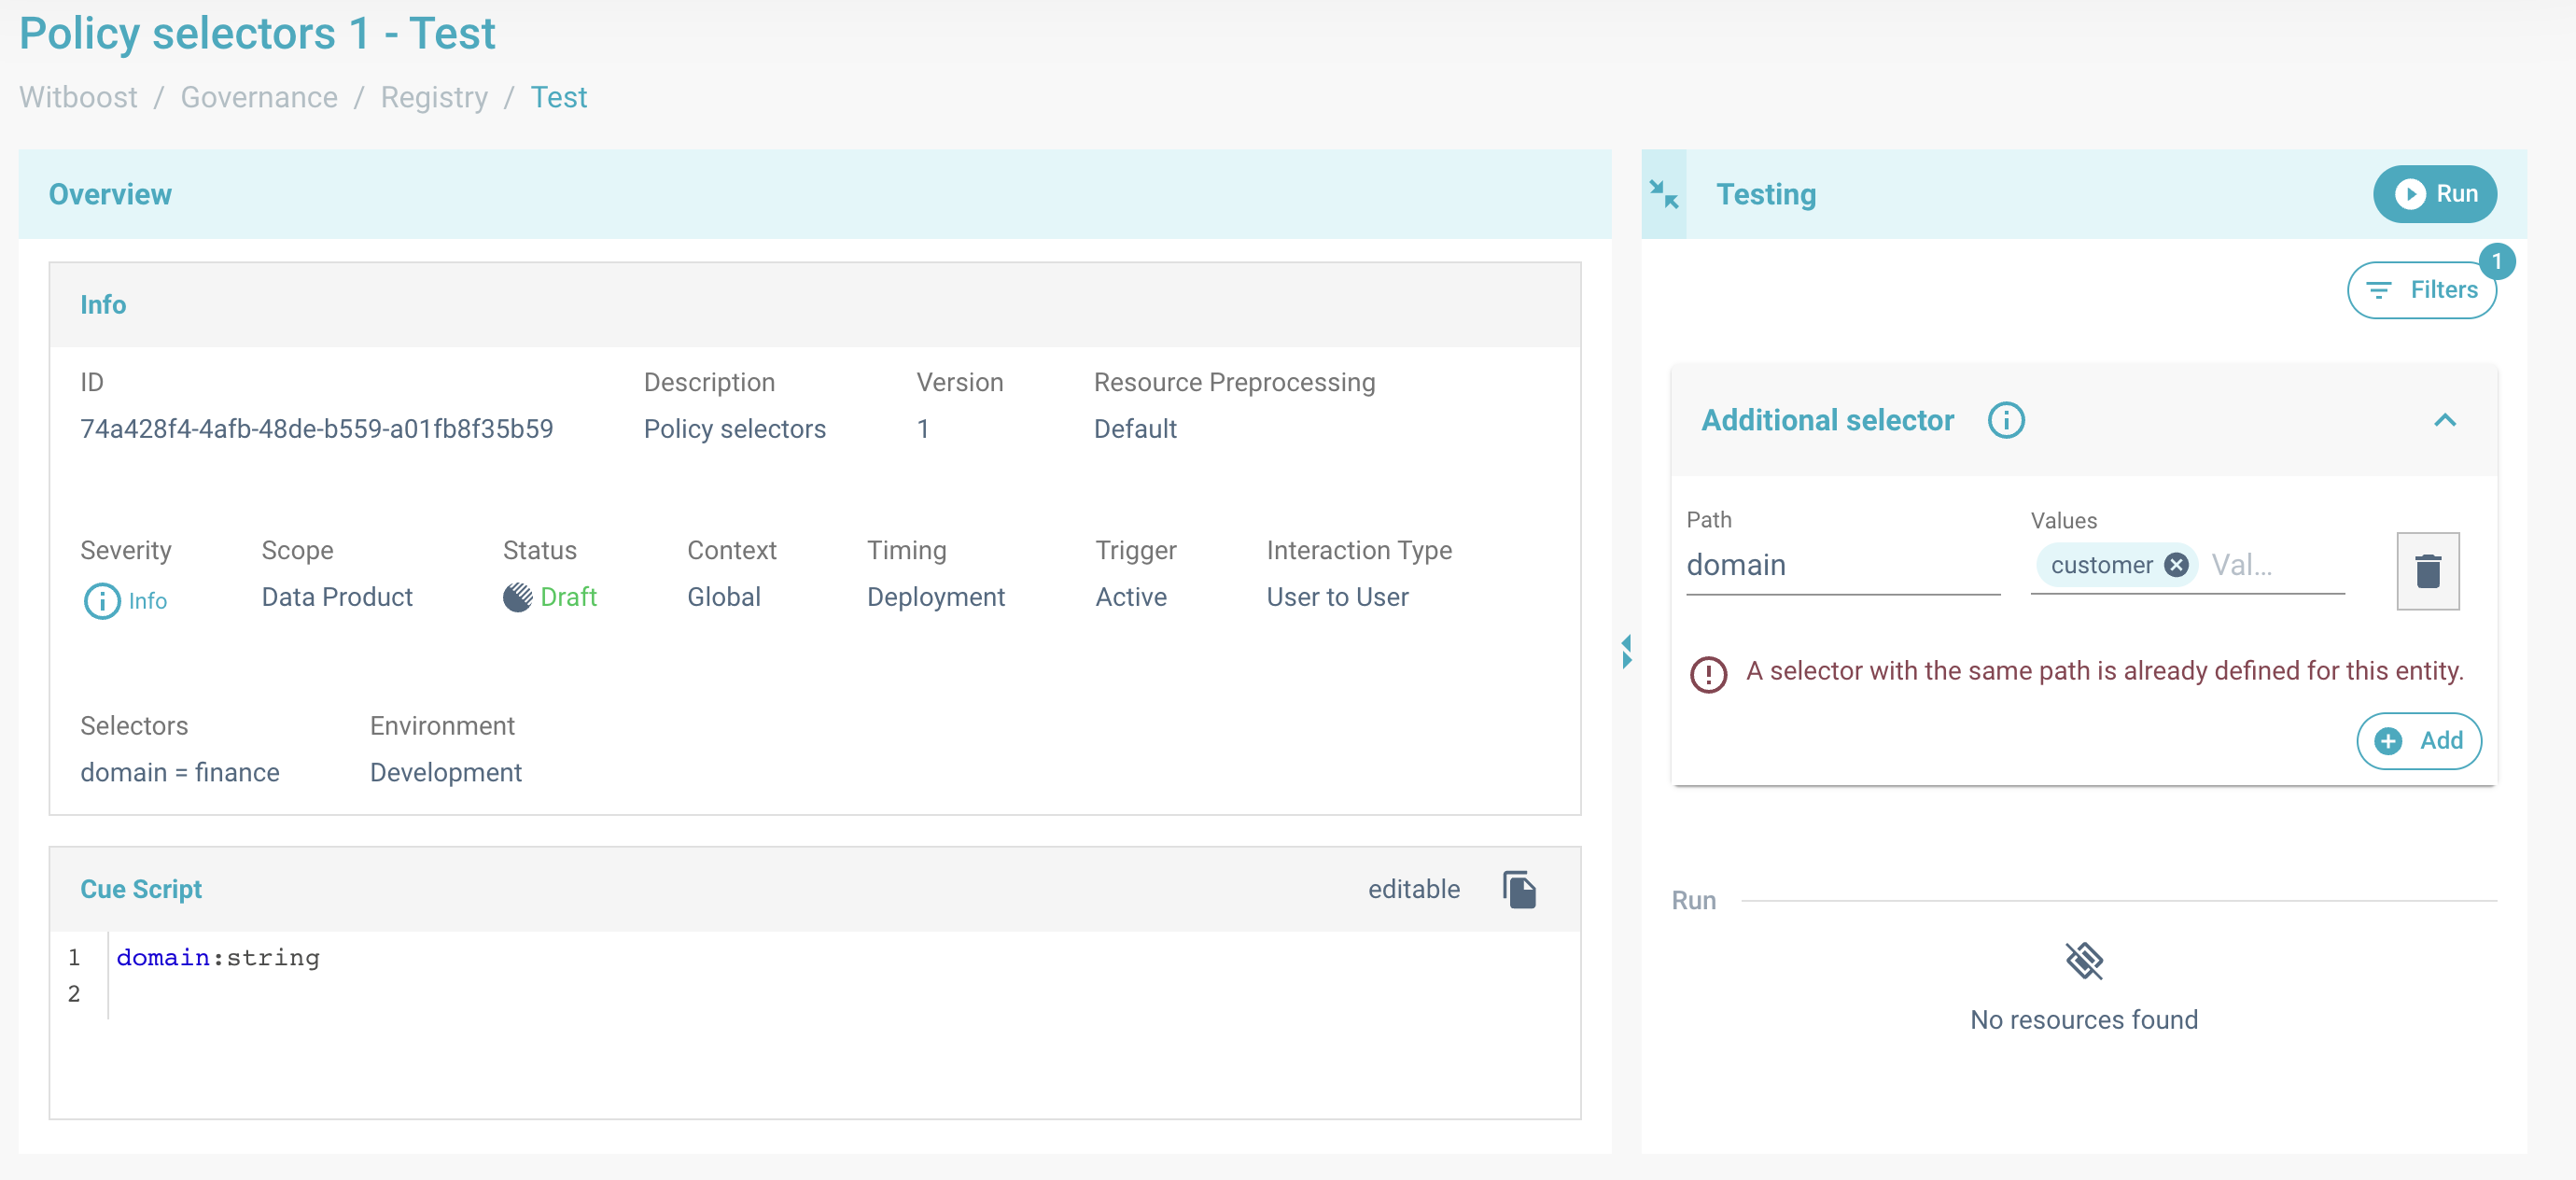2576x1180 pixels.
Task: Click the no resources found icon
Action: (2084, 961)
